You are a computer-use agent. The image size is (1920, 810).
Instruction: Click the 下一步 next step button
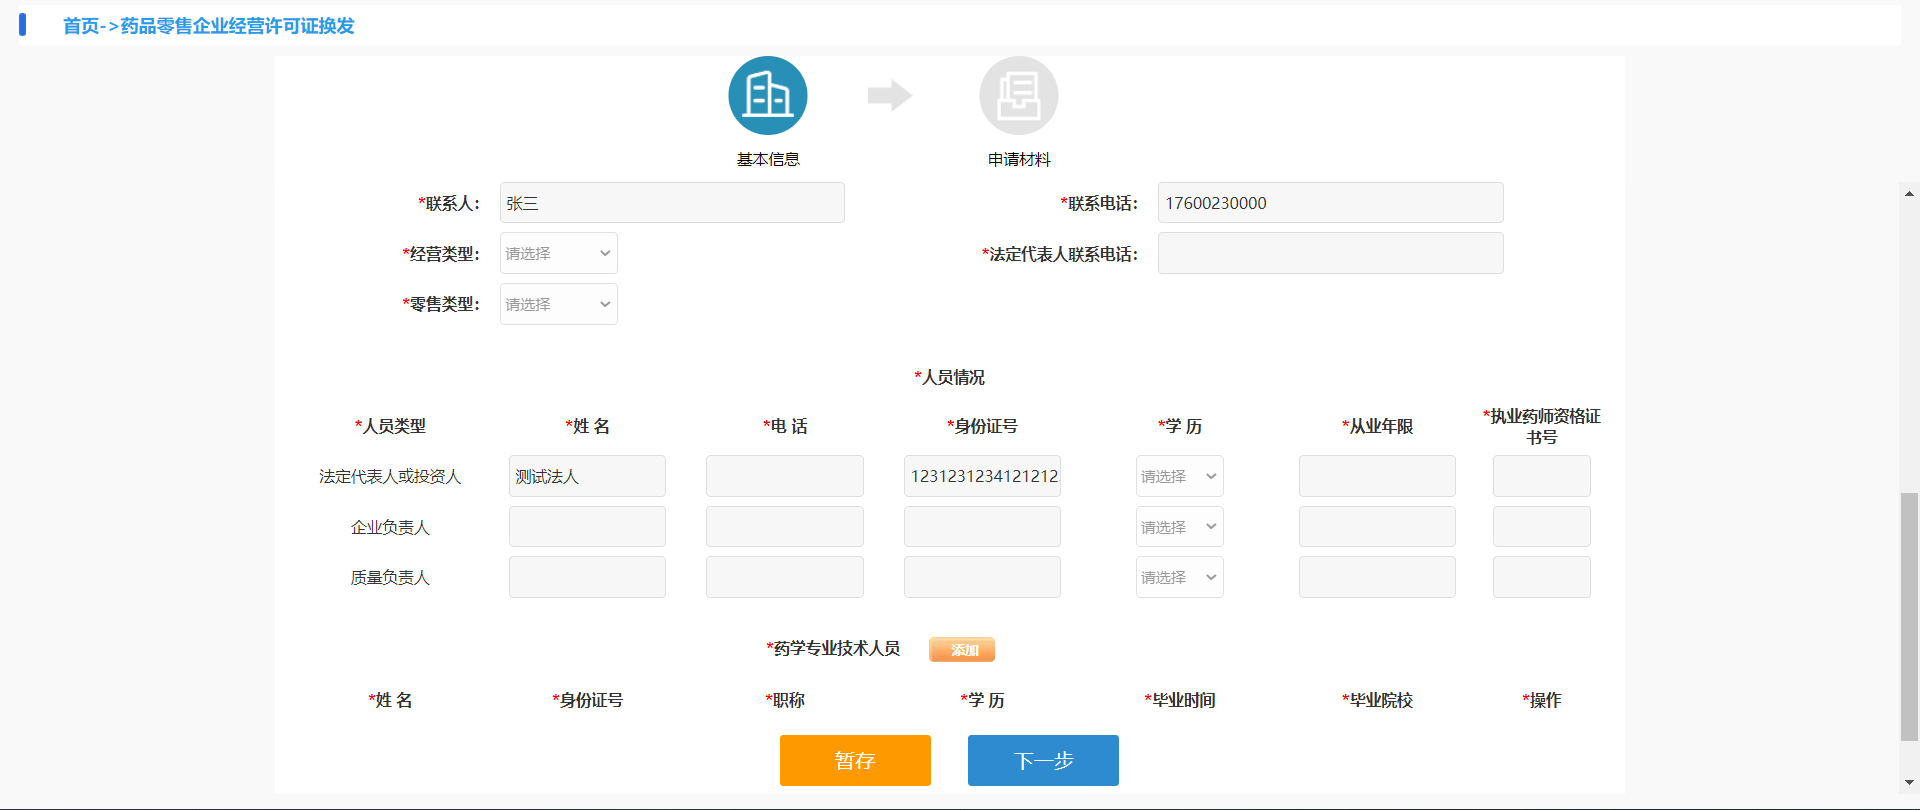coord(1043,760)
